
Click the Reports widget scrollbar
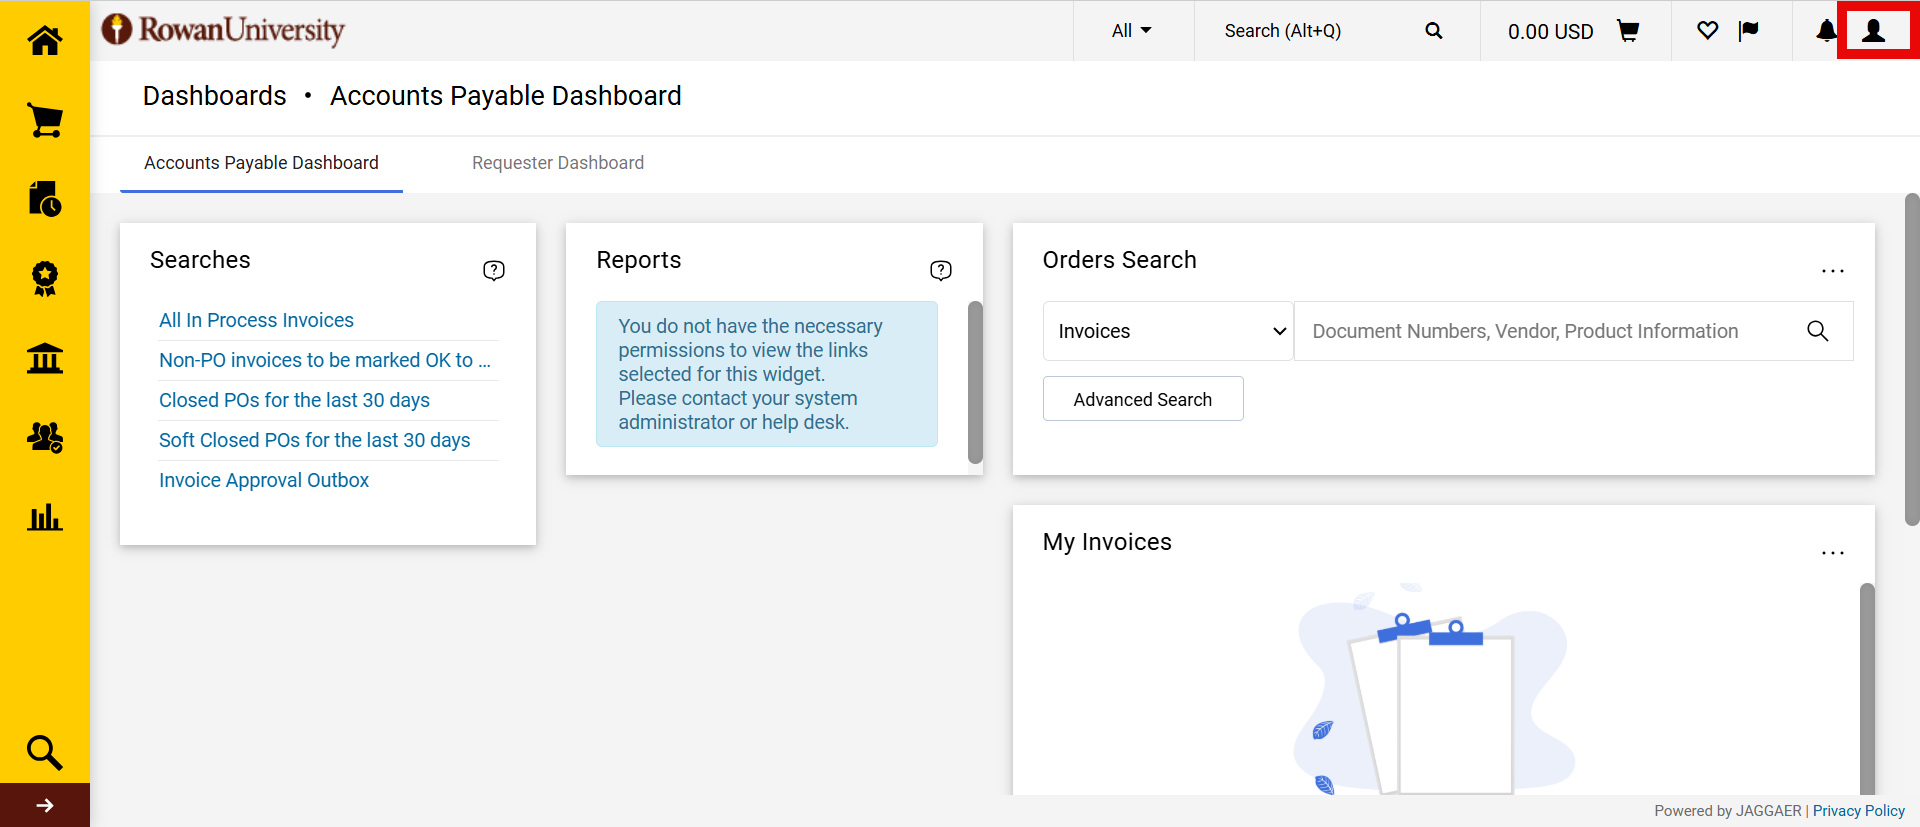pyautogui.click(x=975, y=383)
